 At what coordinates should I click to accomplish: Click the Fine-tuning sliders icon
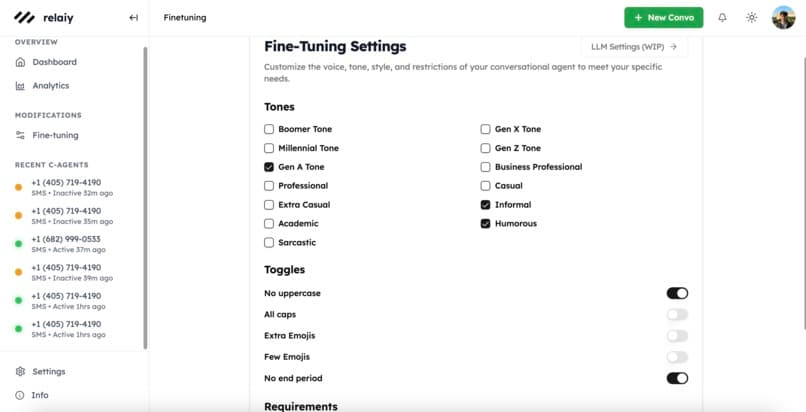pos(21,135)
